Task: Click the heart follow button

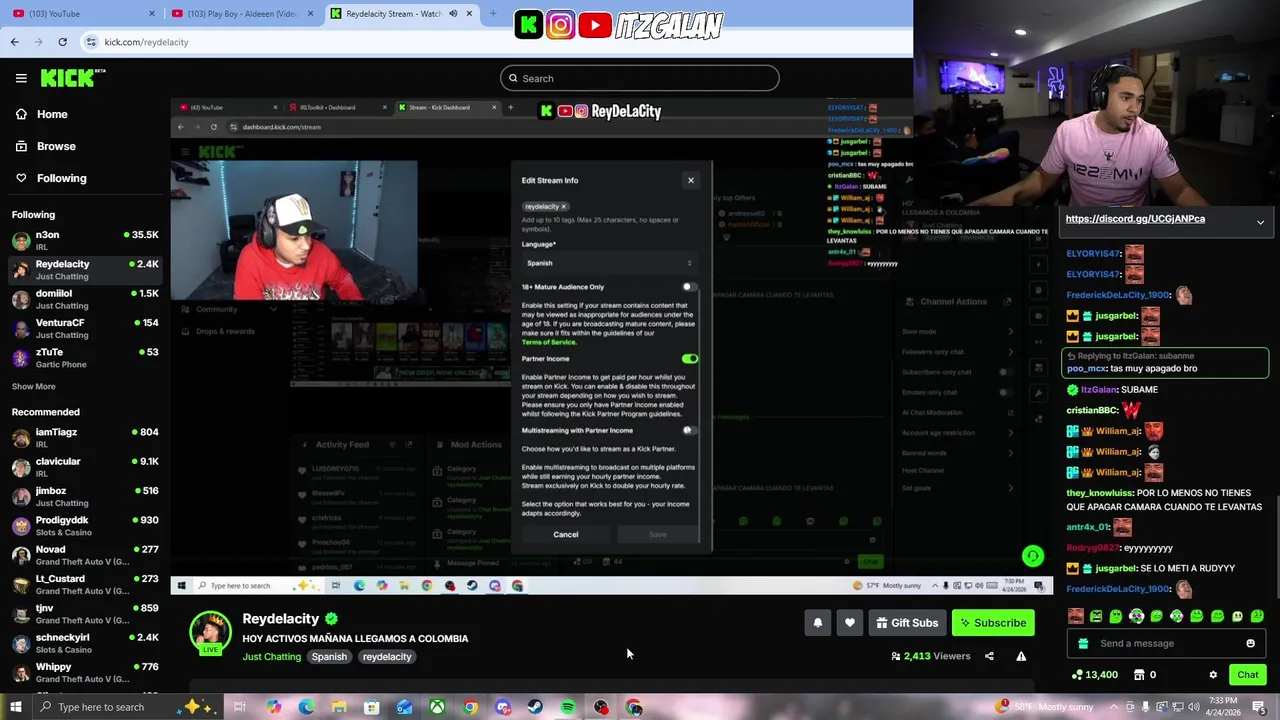Action: coord(849,623)
